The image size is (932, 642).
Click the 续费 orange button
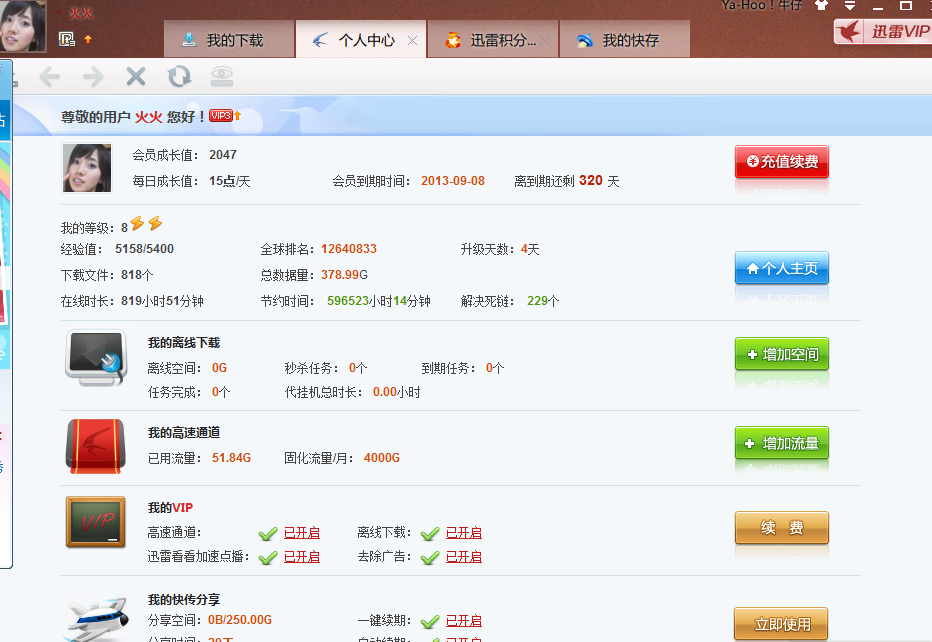click(782, 527)
